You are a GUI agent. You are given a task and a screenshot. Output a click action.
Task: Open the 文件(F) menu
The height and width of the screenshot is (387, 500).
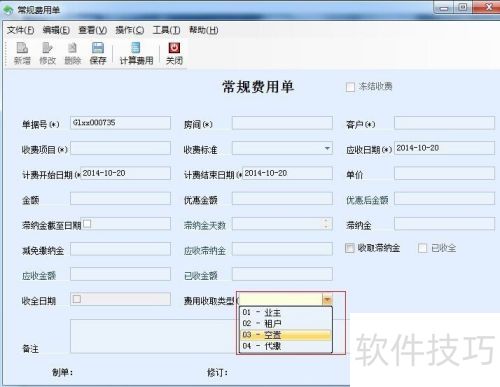[20, 30]
